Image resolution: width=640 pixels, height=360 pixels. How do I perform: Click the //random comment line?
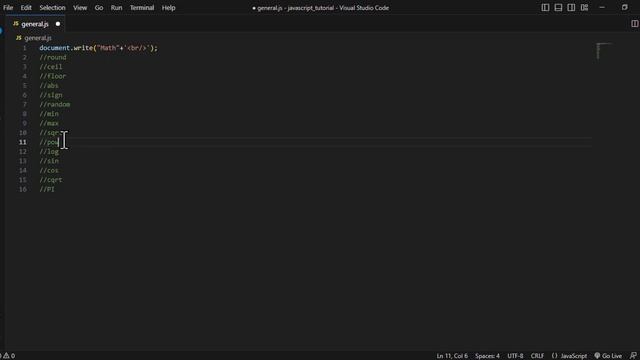coord(55,104)
